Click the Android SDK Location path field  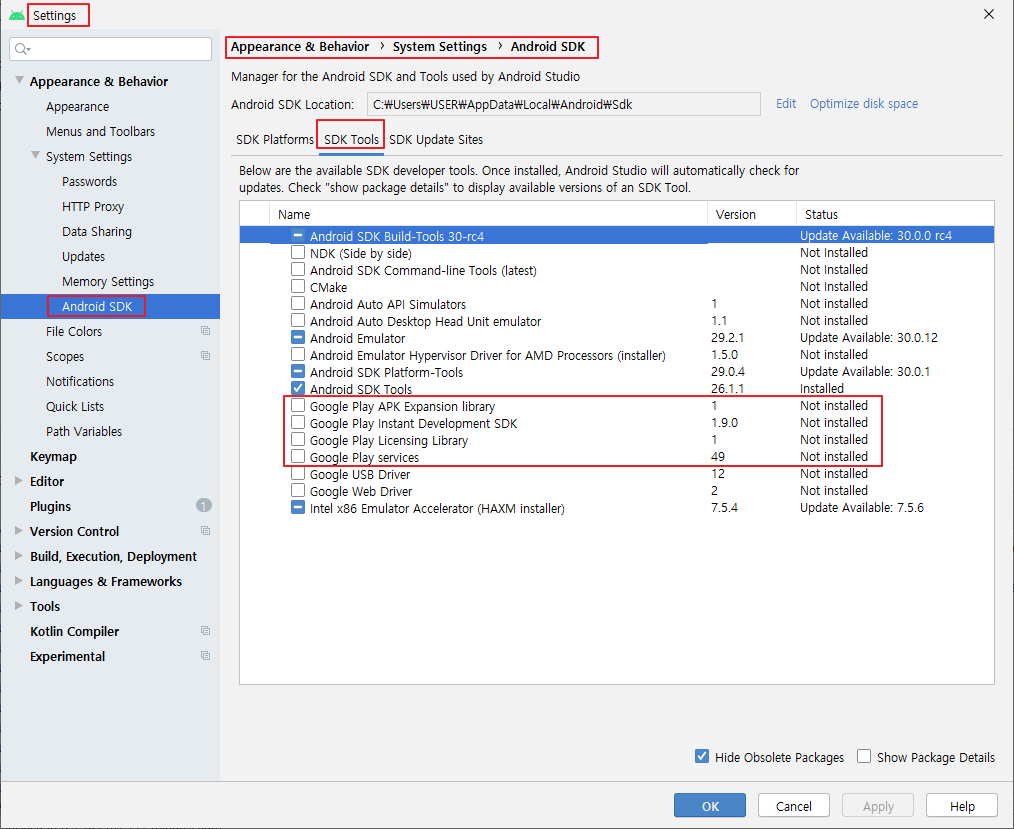coord(563,104)
